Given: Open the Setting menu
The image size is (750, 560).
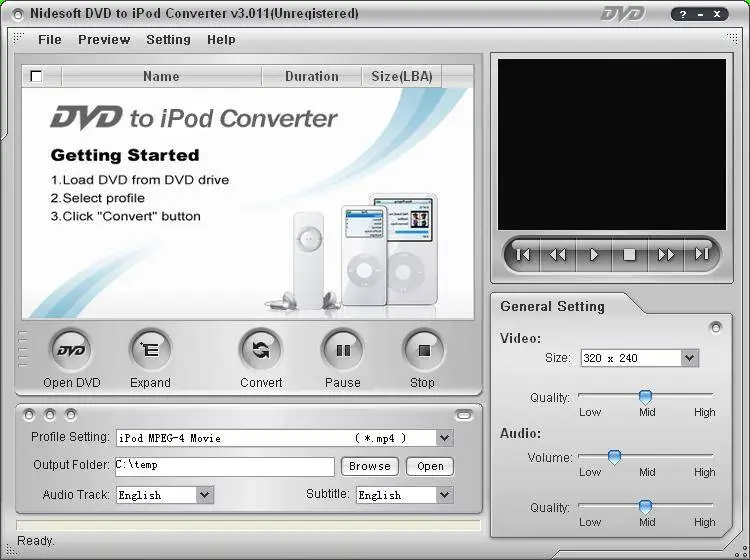Looking at the screenshot, I should [168, 40].
